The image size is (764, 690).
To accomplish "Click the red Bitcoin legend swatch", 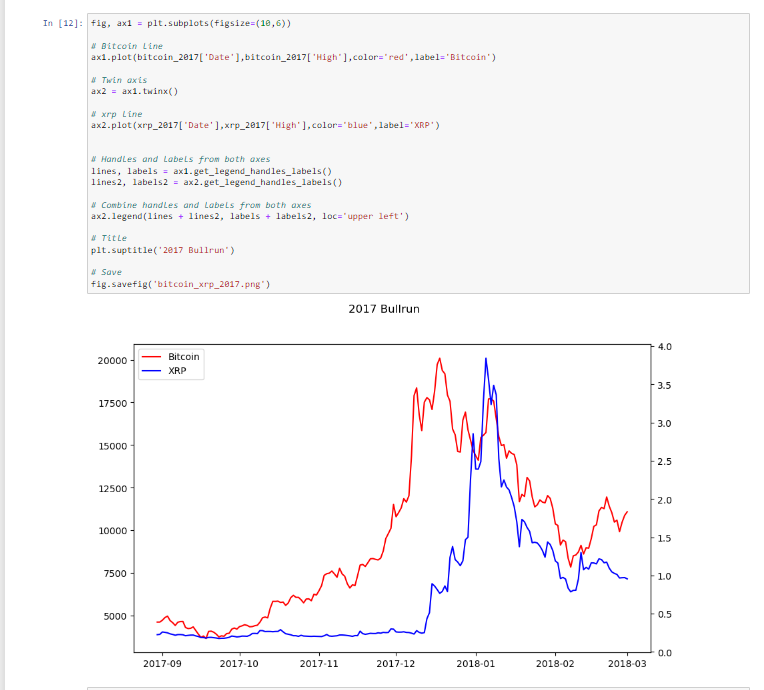I will [152, 357].
